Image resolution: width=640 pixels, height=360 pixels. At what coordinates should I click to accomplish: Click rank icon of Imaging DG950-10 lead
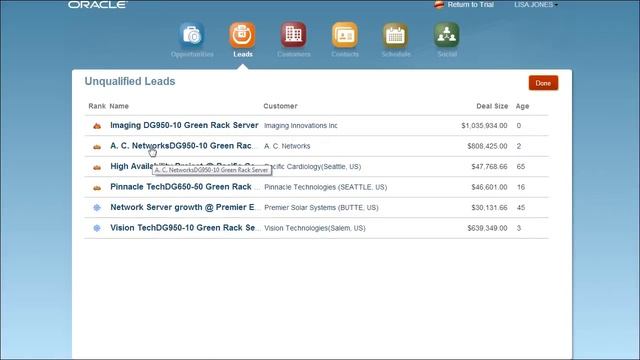point(97,126)
